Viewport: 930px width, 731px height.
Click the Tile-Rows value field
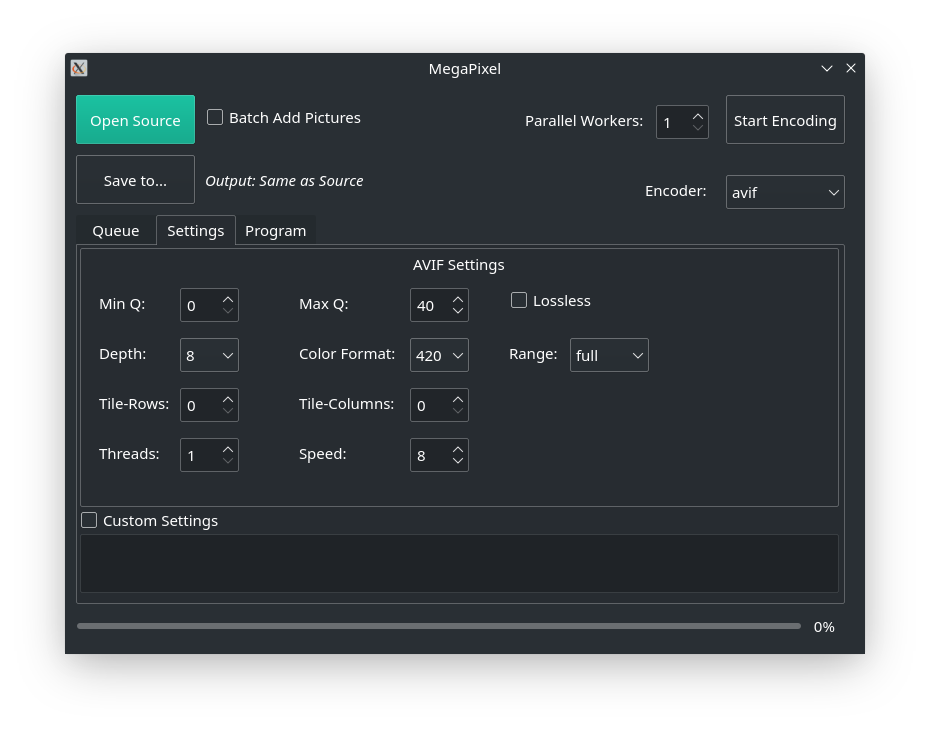click(200, 405)
